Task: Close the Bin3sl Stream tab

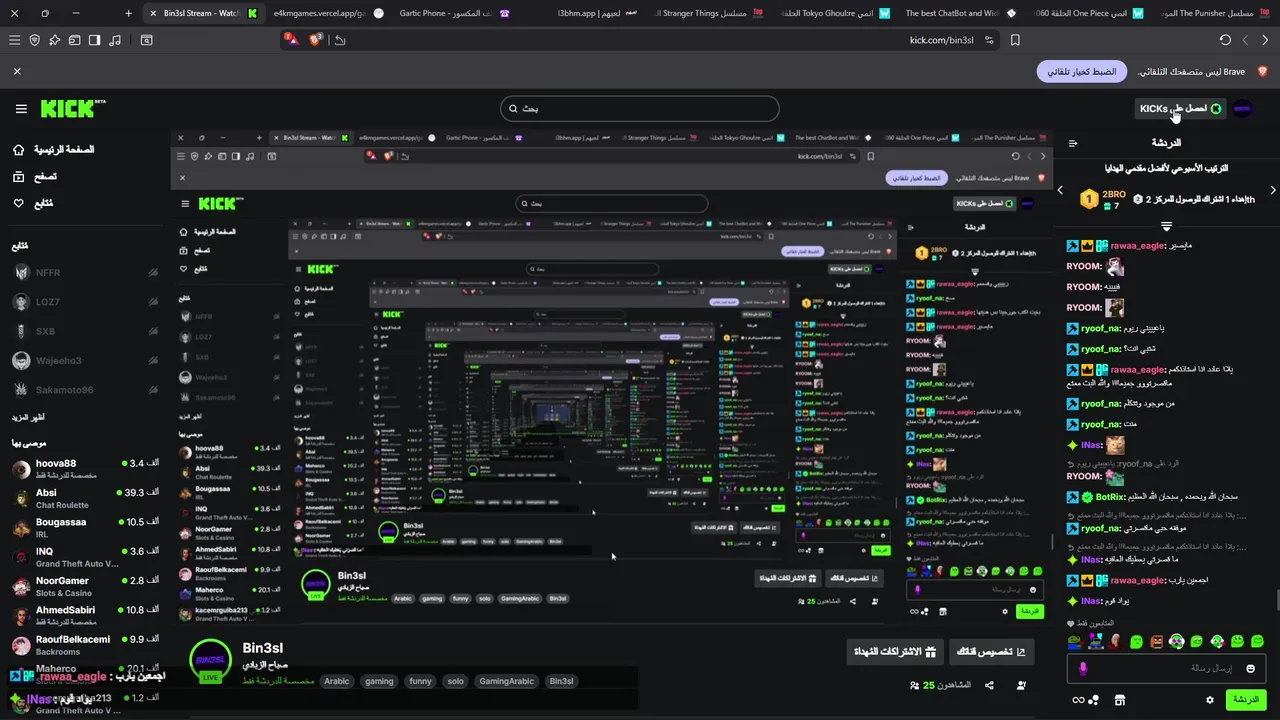Action: (x=154, y=13)
